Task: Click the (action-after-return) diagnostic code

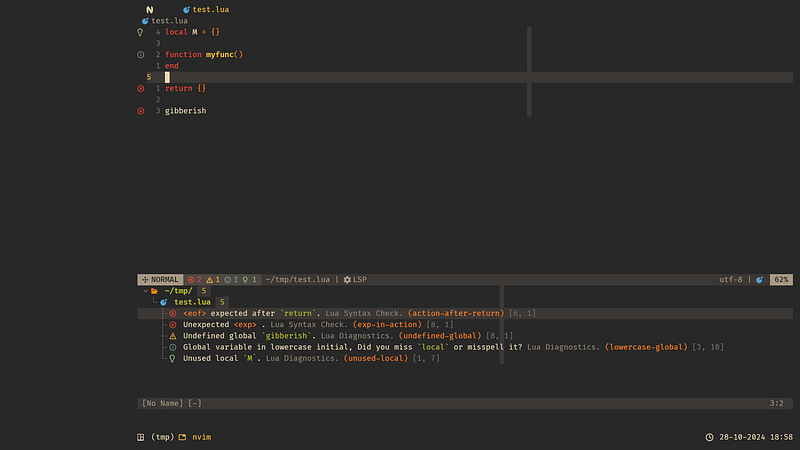Action: pos(456,313)
